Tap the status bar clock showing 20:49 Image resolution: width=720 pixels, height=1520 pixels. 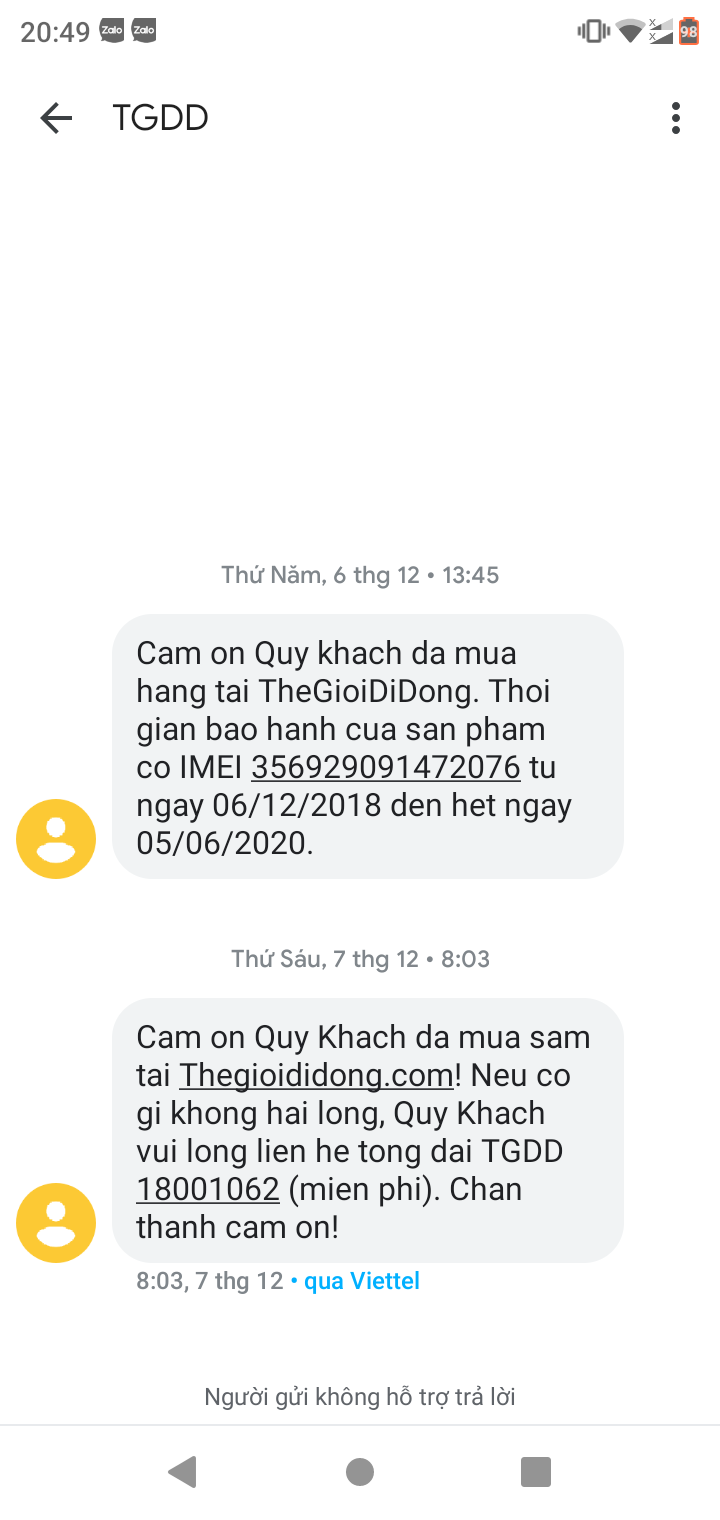point(55,32)
